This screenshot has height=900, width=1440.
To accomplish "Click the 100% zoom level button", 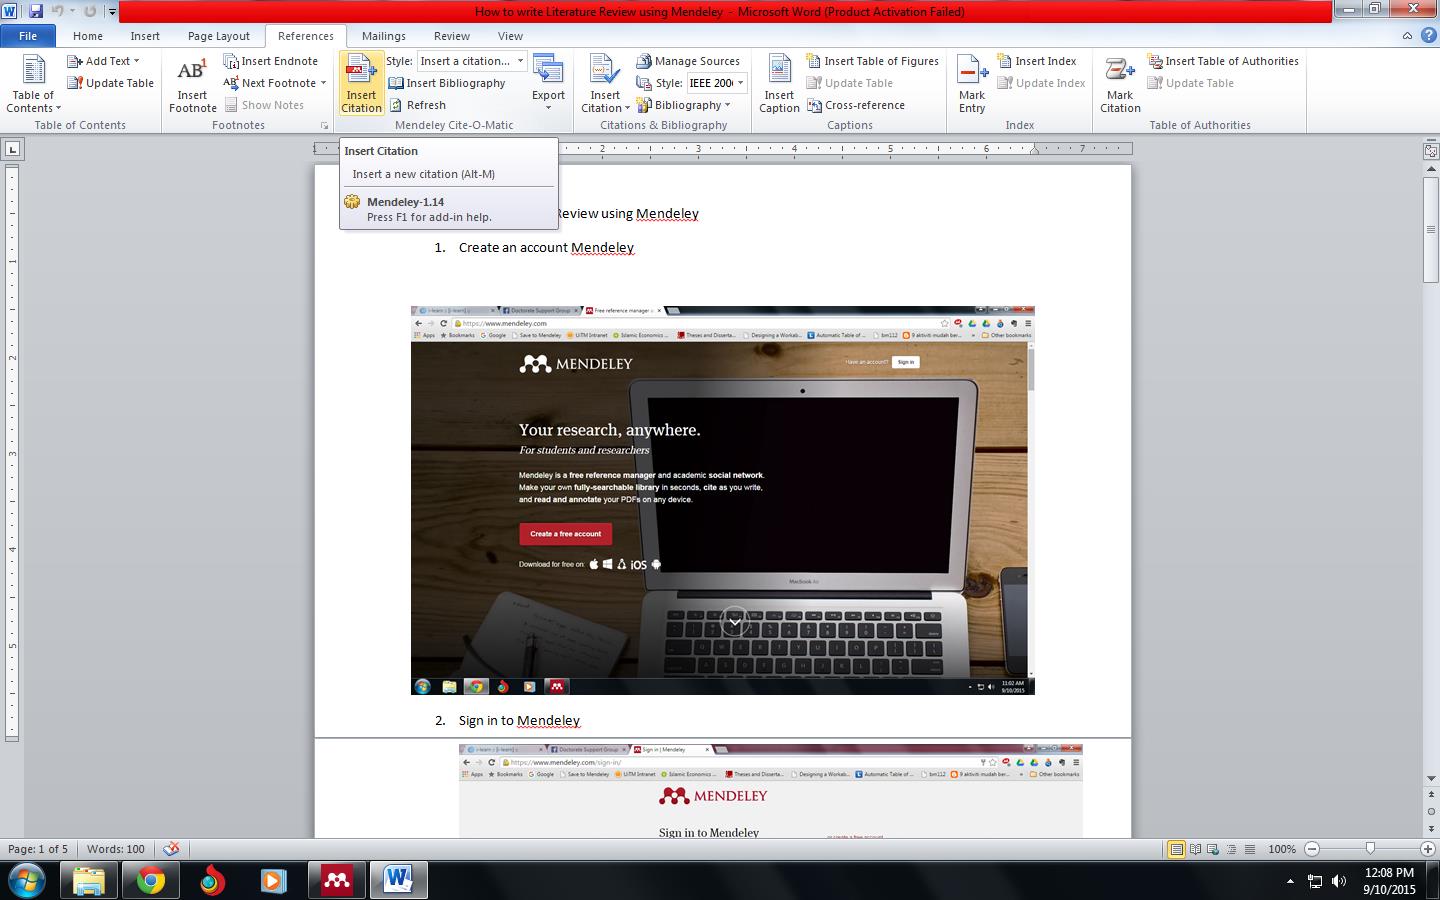I will (x=1282, y=849).
